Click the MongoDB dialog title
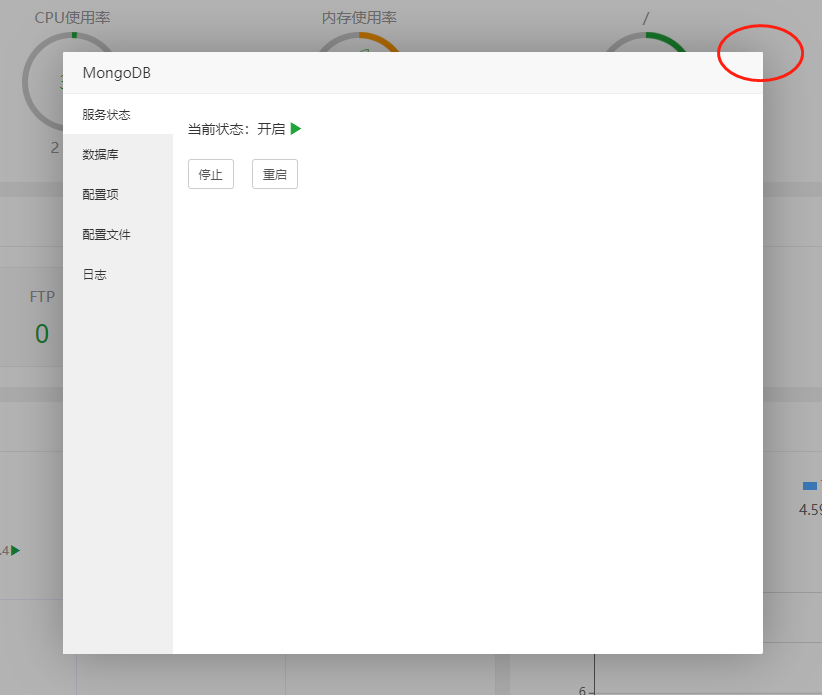822x695 pixels. click(x=116, y=73)
